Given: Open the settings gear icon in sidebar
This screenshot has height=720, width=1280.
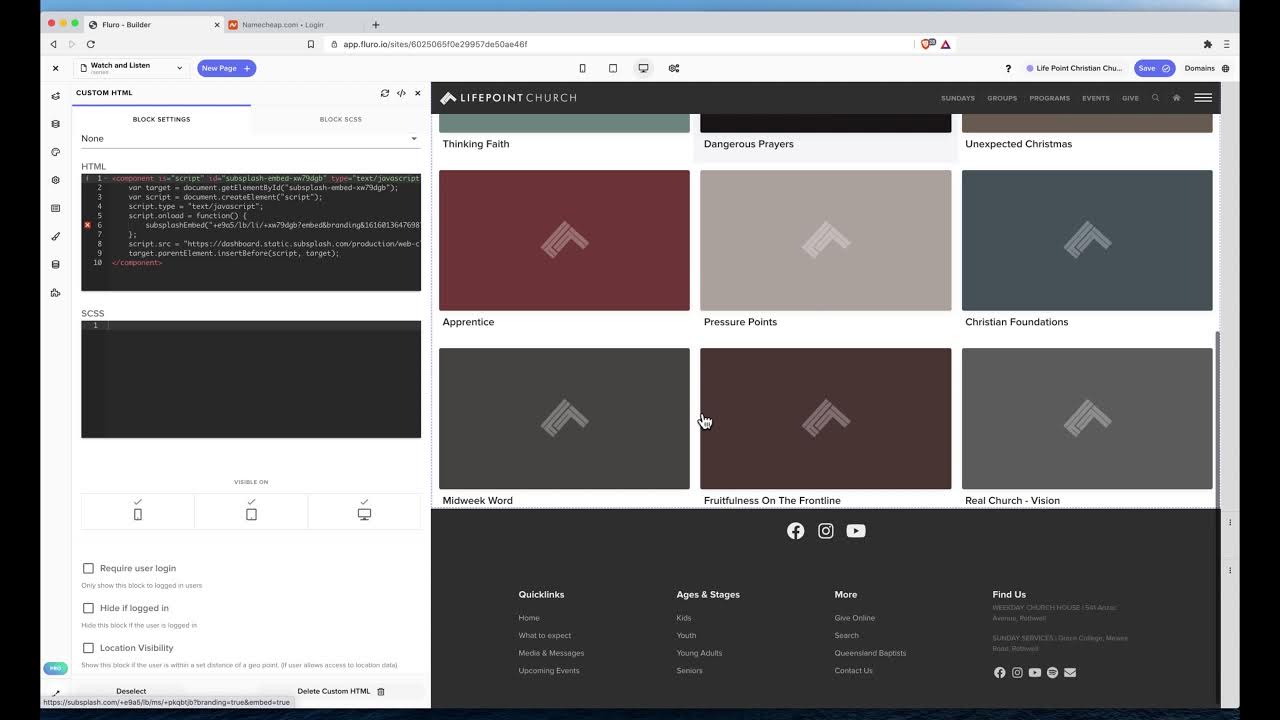Looking at the screenshot, I should tap(56, 180).
